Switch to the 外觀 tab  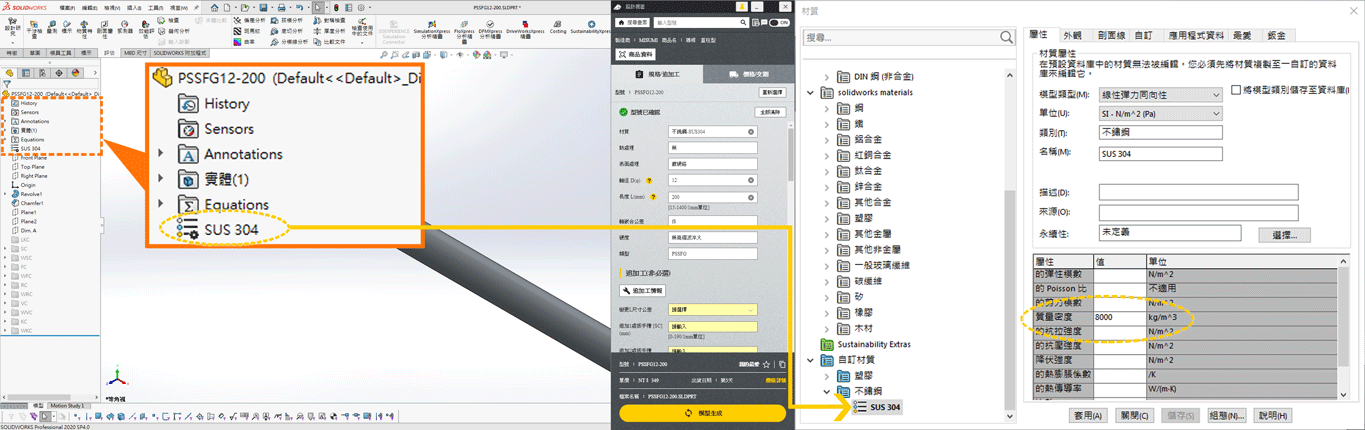click(1072, 35)
